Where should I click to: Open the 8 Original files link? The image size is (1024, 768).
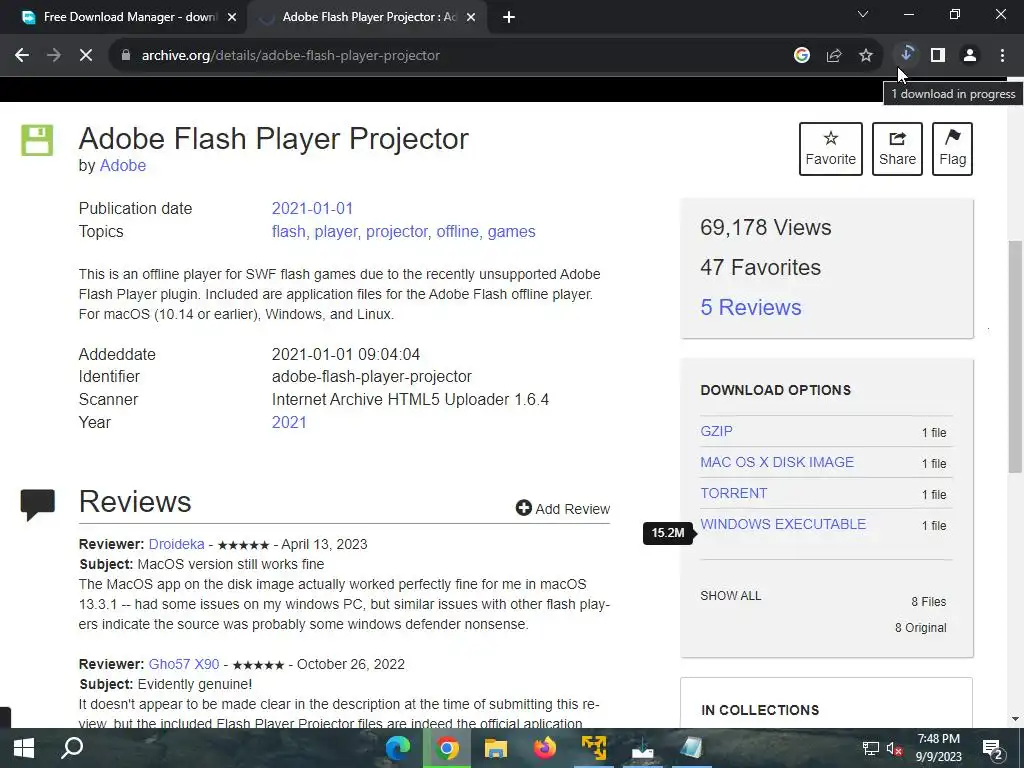point(920,628)
